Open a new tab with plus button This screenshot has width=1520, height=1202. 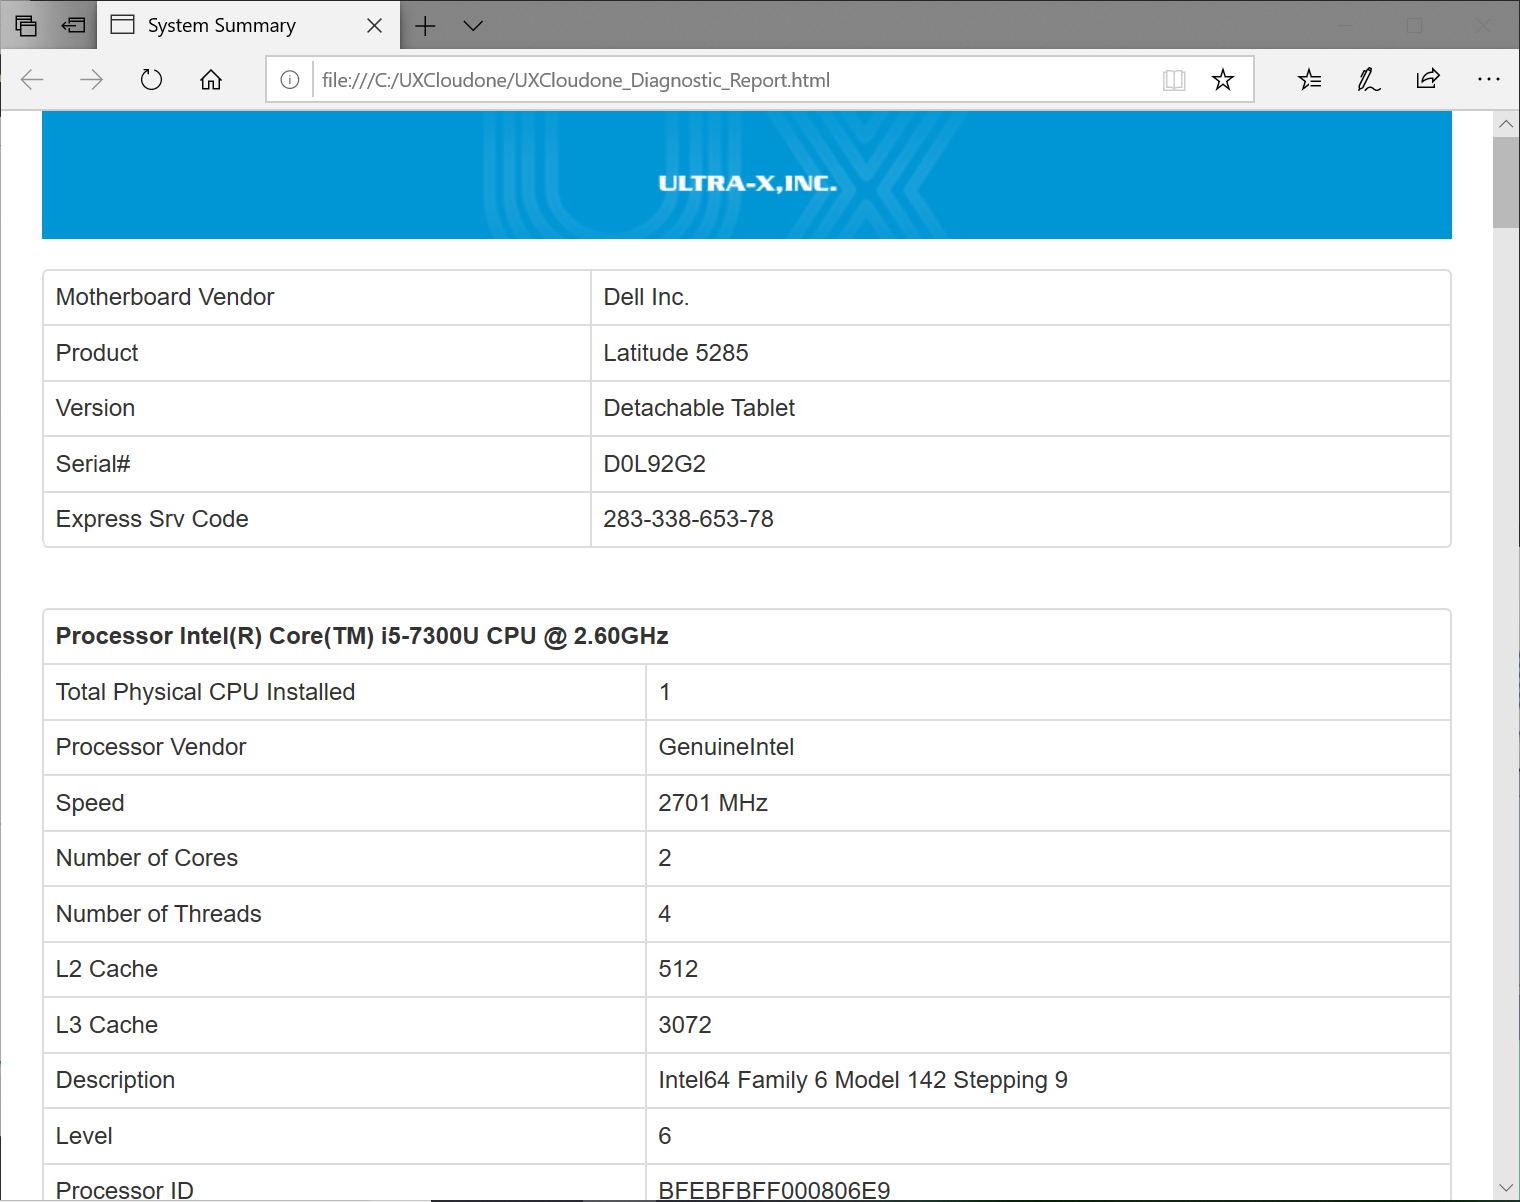pos(425,26)
